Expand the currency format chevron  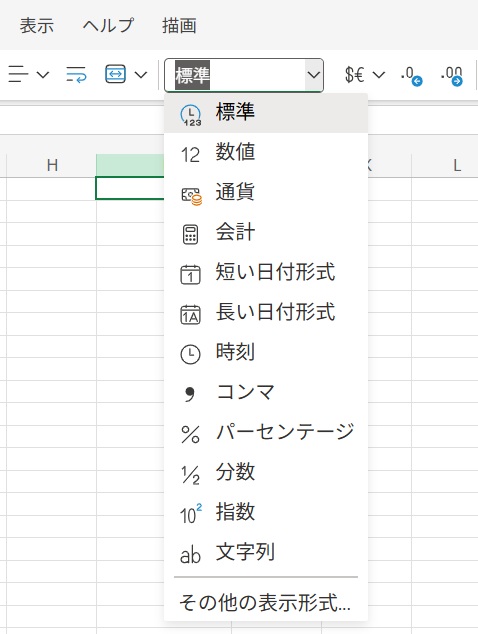point(379,75)
